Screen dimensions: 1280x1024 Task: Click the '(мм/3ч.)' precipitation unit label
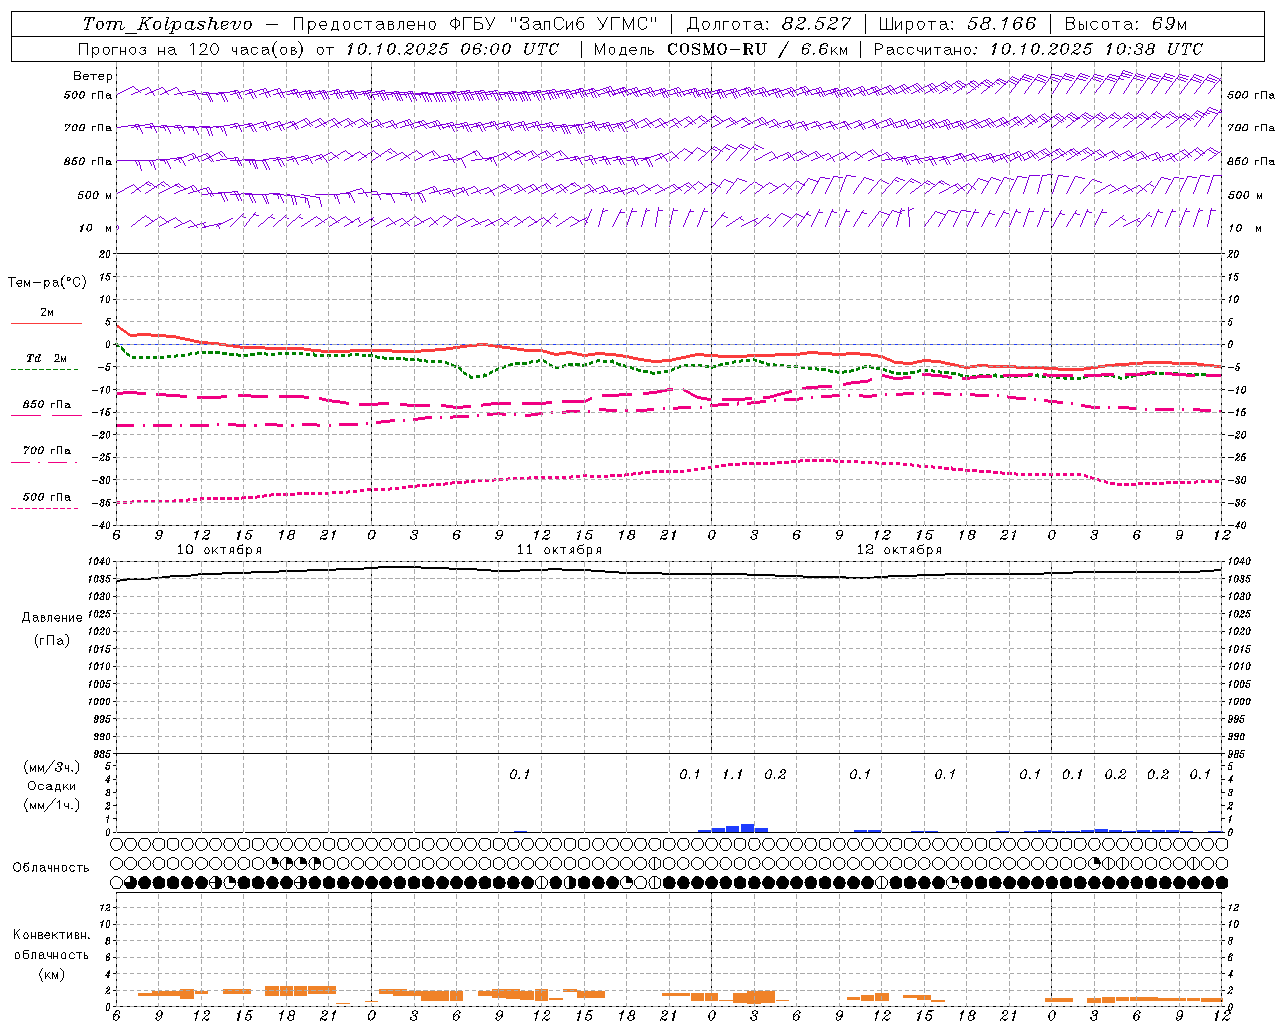pyautogui.click(x=52, y=767)
